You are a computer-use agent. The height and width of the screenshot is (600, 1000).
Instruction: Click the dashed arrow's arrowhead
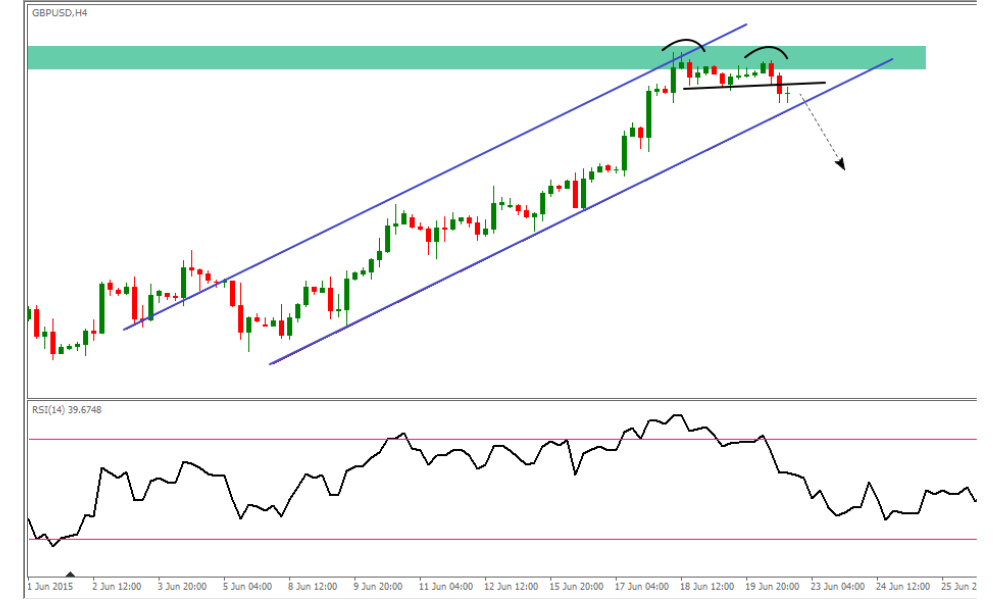[x=841, y=165]
